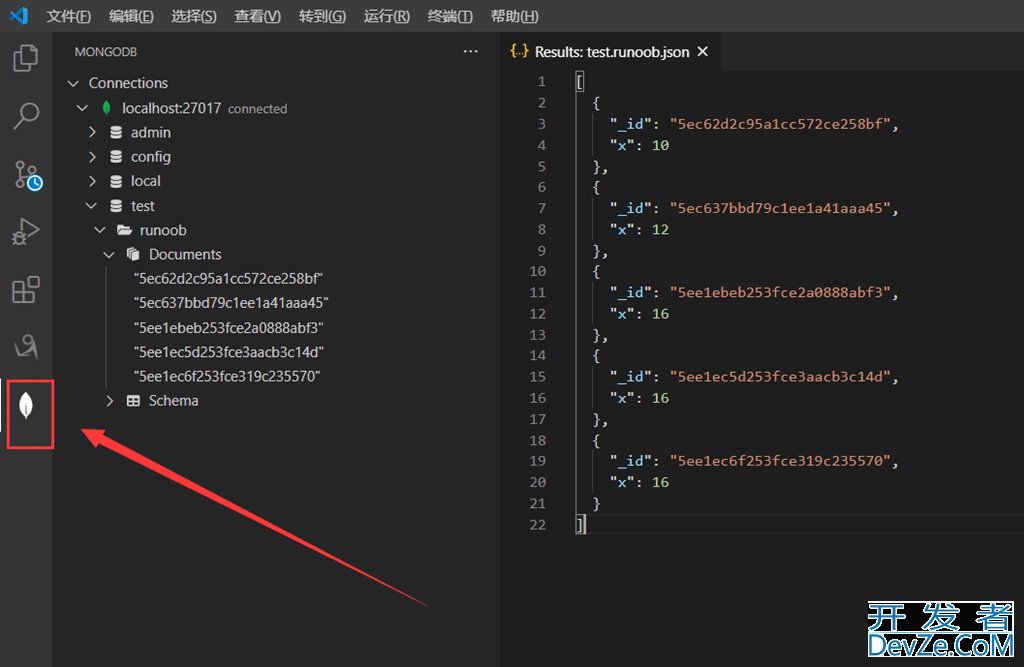This screenshot has width=1024, height=667.
Task: Click the open folder icon beside runoob
Action: pos(124,230)
